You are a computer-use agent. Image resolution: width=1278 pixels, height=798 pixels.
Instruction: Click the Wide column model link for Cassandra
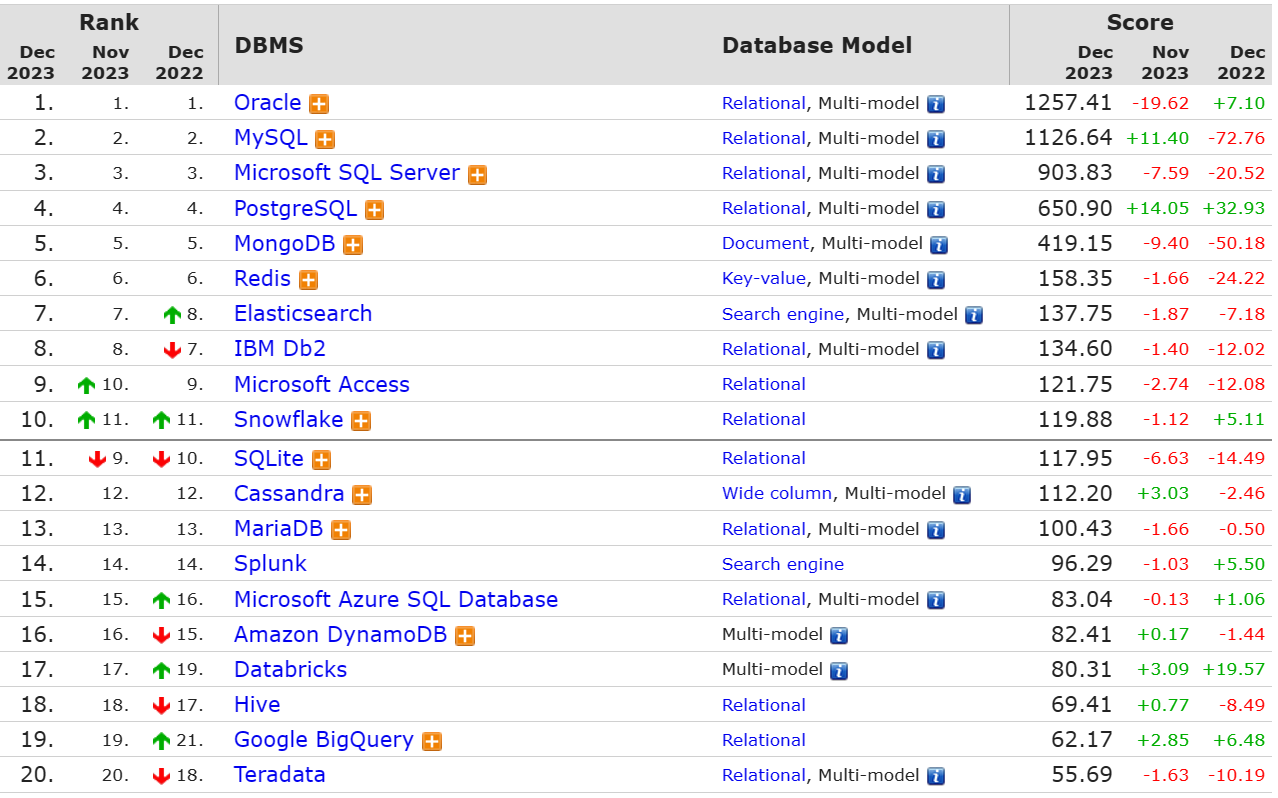(x=777, y=493)
